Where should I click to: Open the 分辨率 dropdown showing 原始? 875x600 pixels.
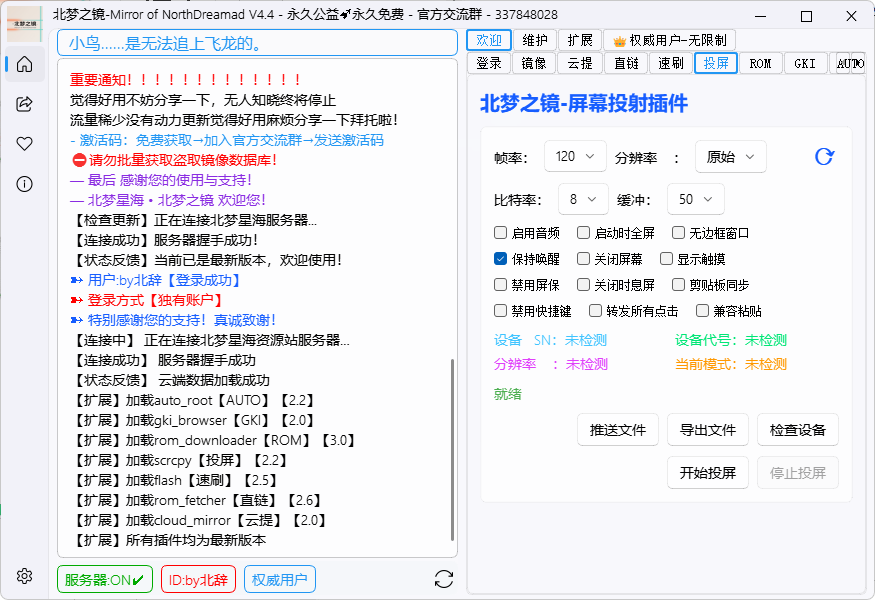click(x=729, y=156)
